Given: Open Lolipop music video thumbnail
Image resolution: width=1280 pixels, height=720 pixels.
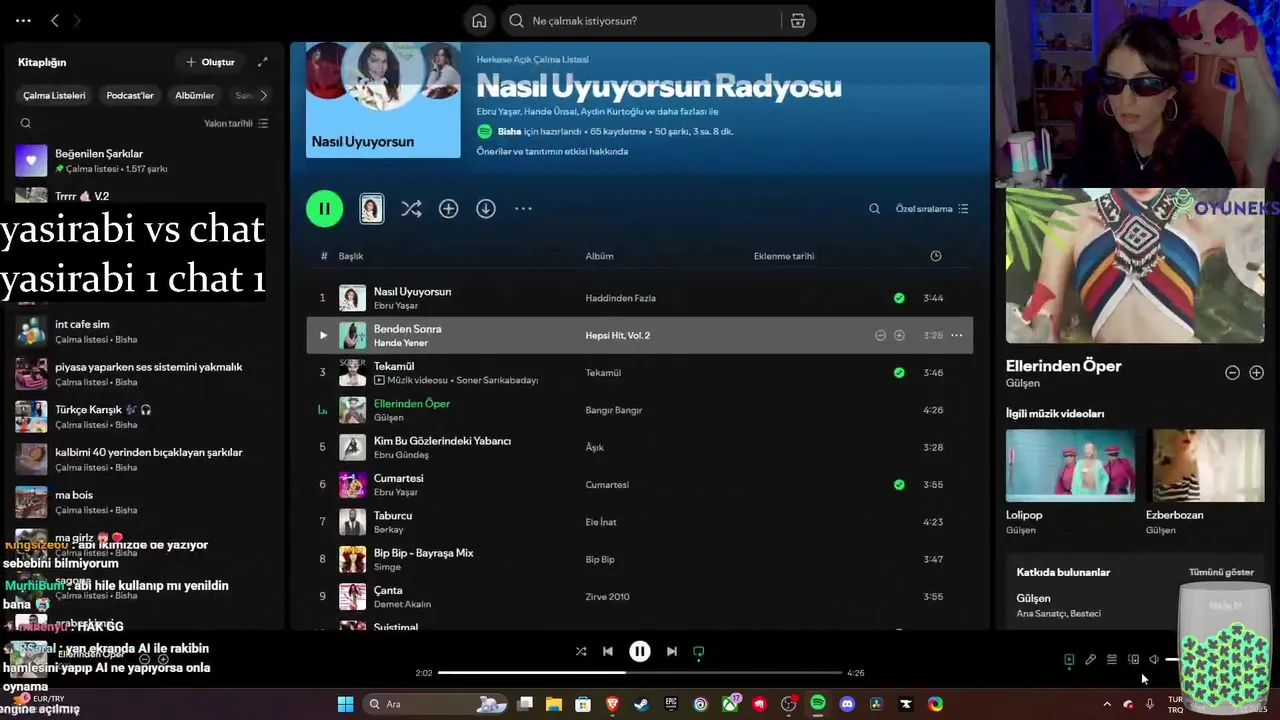Looking at the screenshot, I should coord(1070,466).
